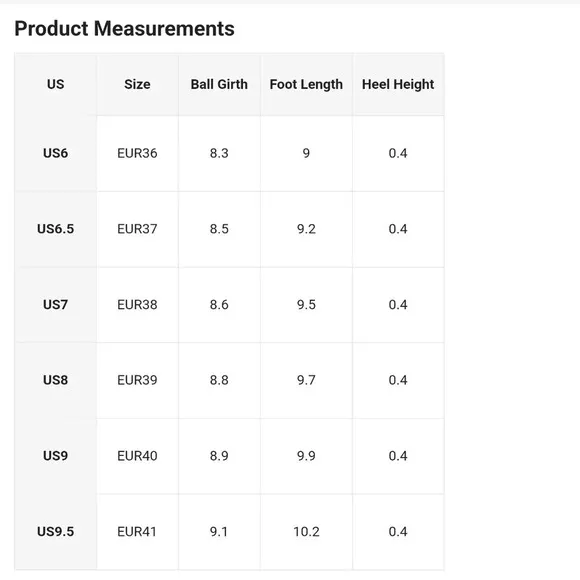The width and height of the screenshot is (580, 580).
Task: Select the US6.5 row label
Action: pos(55,229)
